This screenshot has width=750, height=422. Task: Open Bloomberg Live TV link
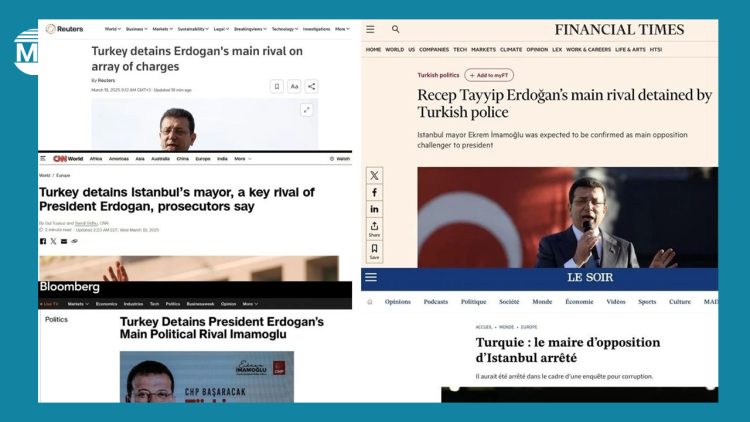click(x=49, y=304)
